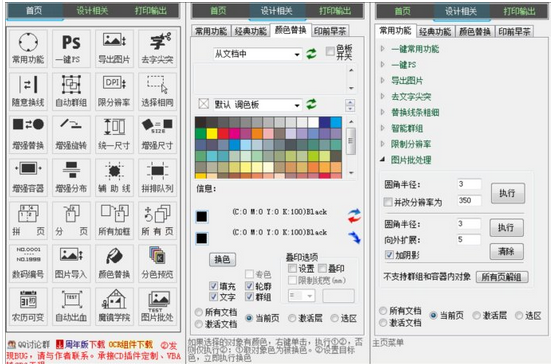Open the 从文档中 dropdown
This screenshot has width=551, height=364.
(257, 54)
